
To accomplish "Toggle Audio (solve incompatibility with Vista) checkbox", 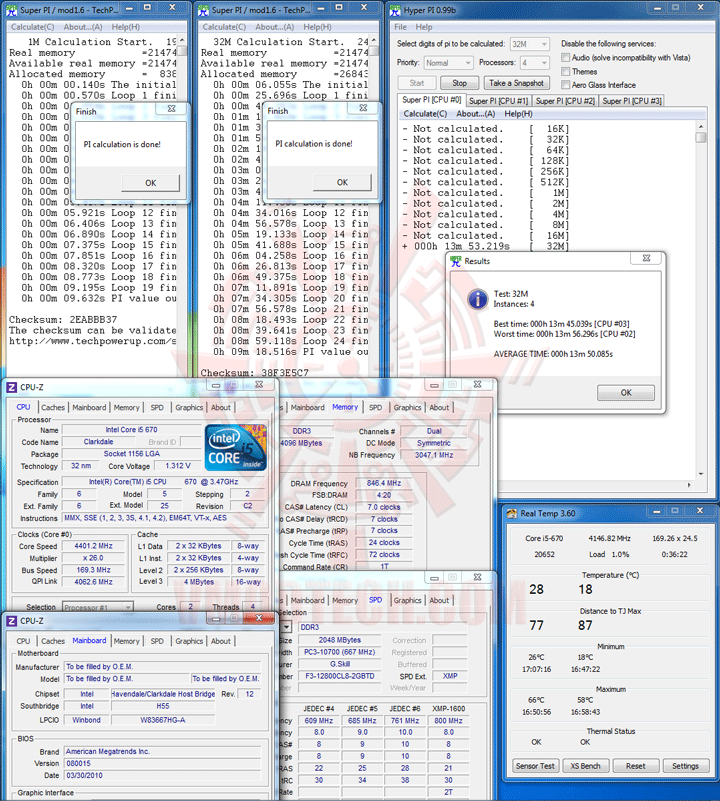I will click(566, 57).
